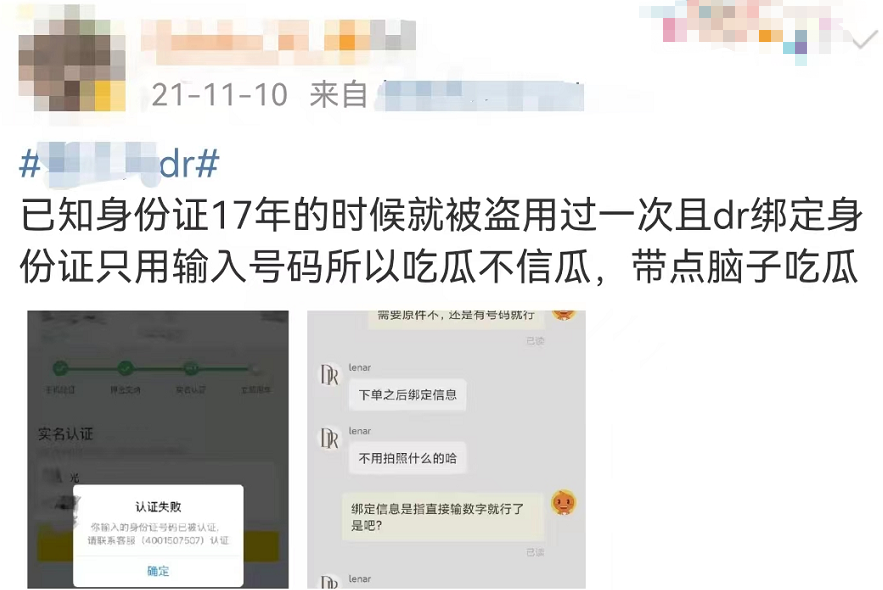
Task: Click the second green progress step circle
Action: [x=126, y=368]
